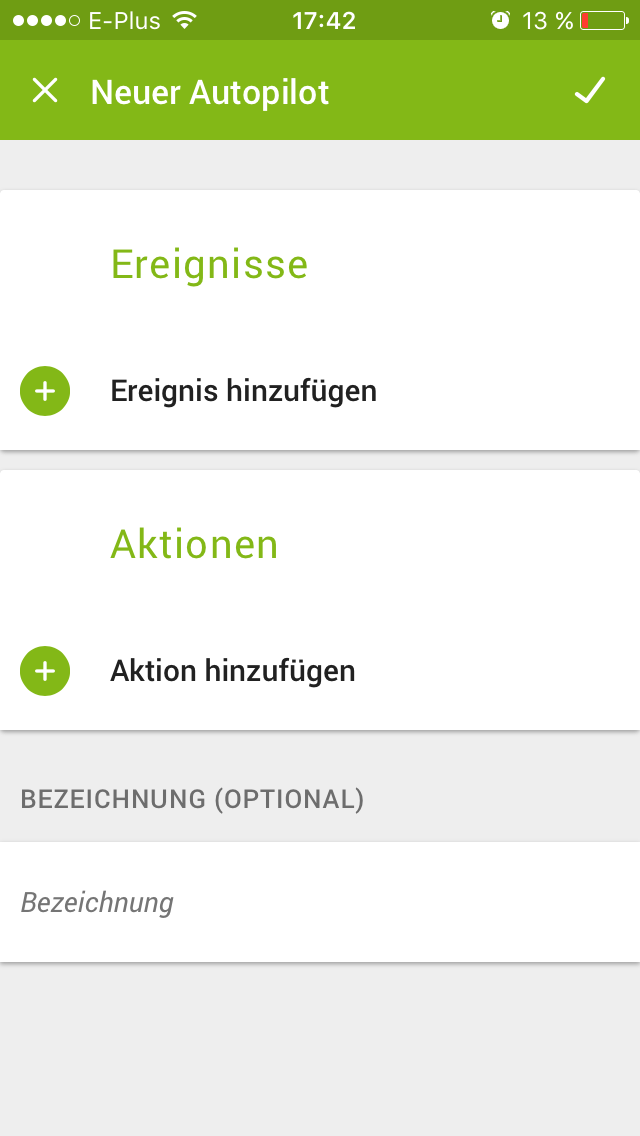Tap the X icon to cancel autopilot

coord(45,91)
